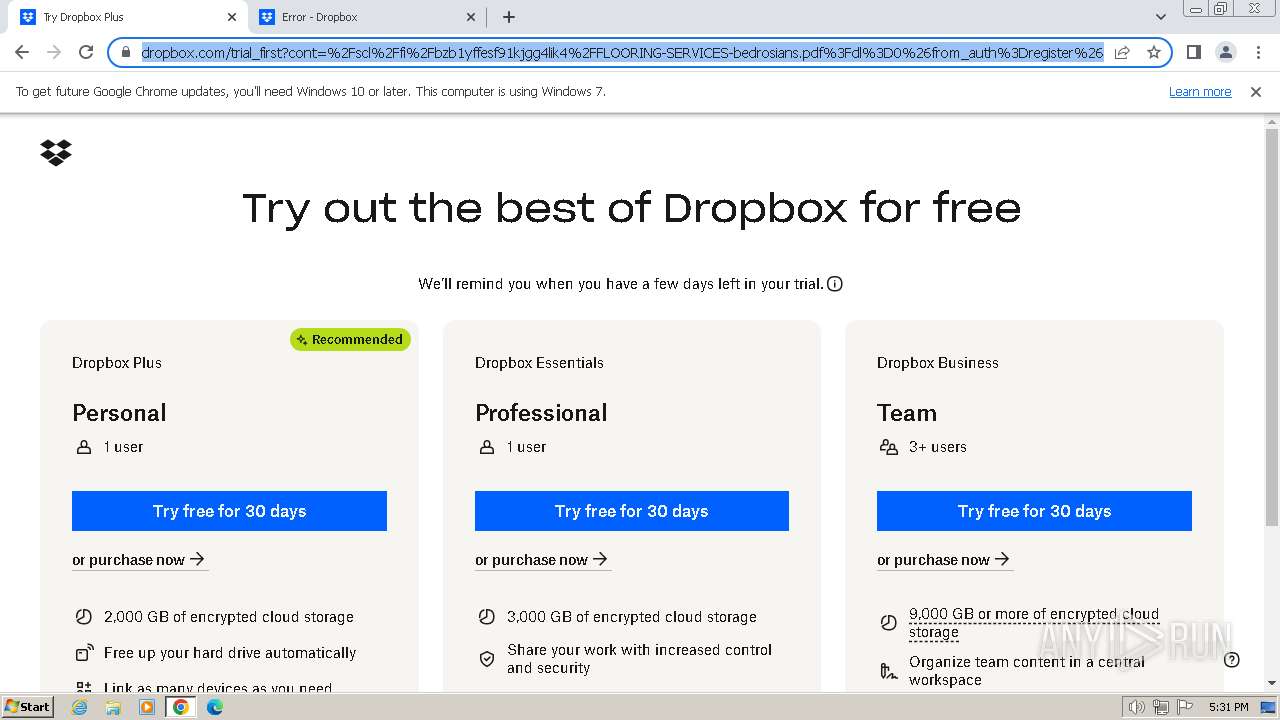Share this page via the share icon

[x=1122, y=52]
